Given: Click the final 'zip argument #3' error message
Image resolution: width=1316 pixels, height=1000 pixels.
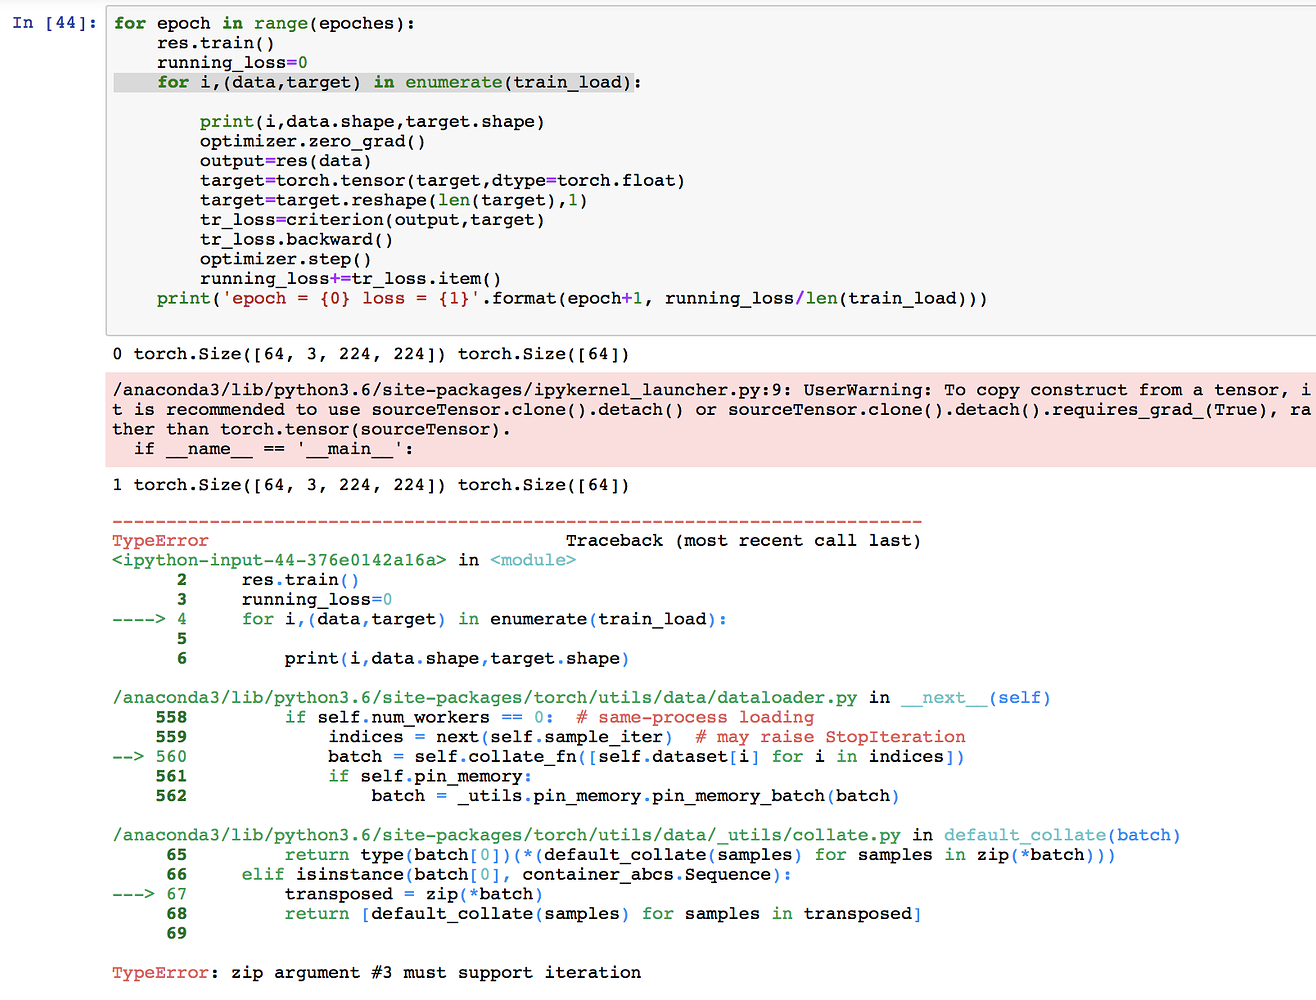Looking at the screenshot, I should [435, 972].
